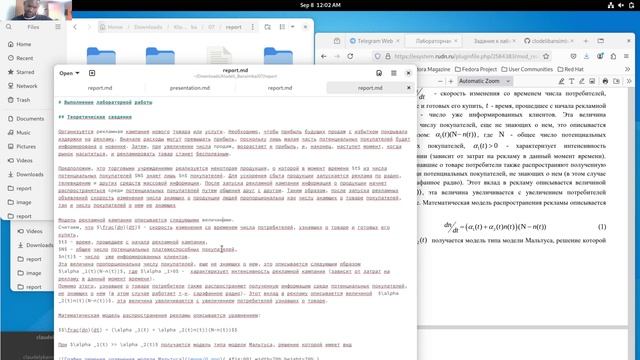
Task: Open text editor hamburger menu
Action: tap(393, 73)
